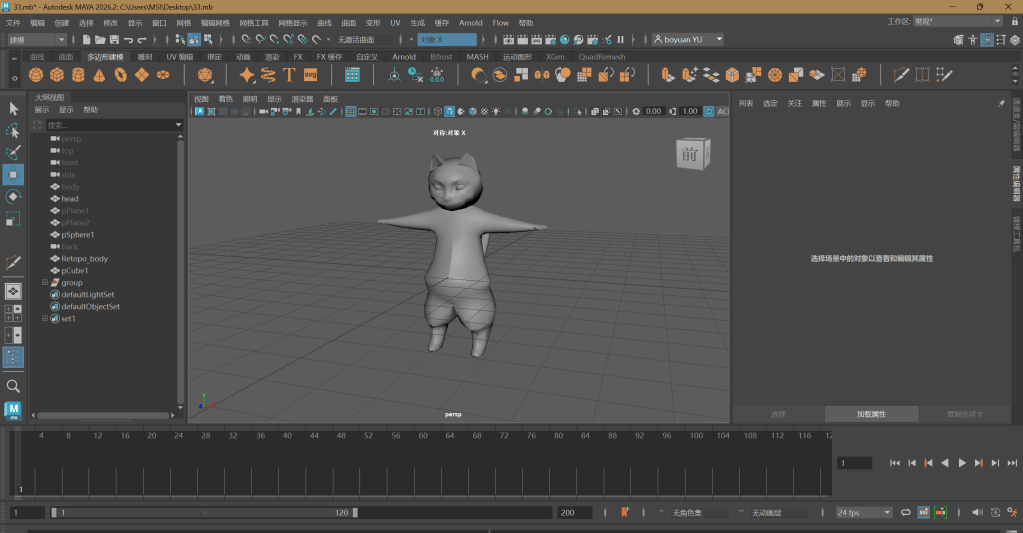Select the Move tool in the toolbox
The height and width of the screenshot is (533, 1023).
(x=13, y=174)
